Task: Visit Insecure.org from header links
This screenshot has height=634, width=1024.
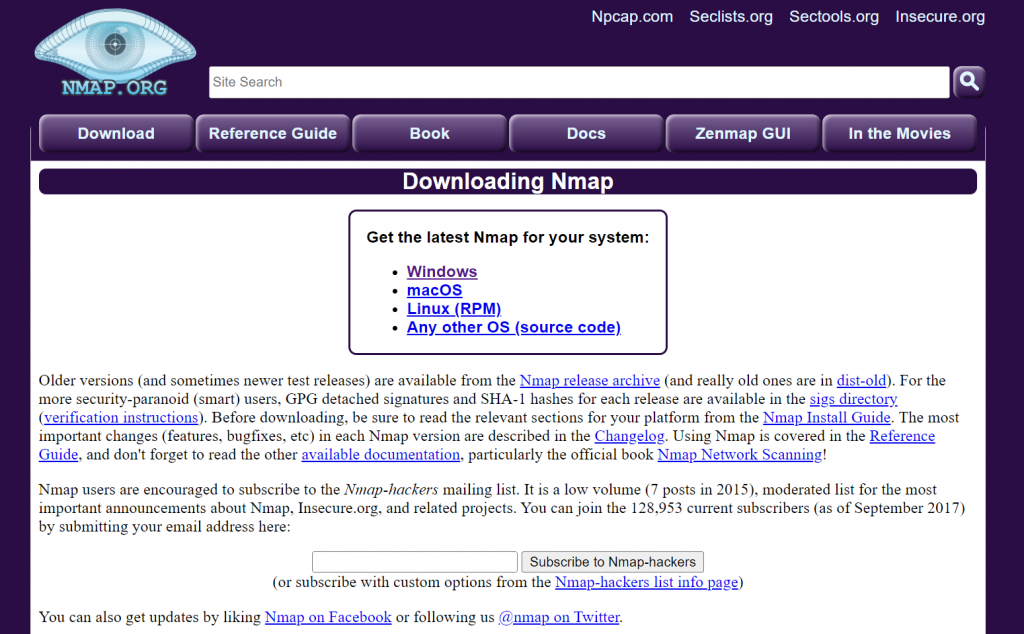Action: (940, 16)
